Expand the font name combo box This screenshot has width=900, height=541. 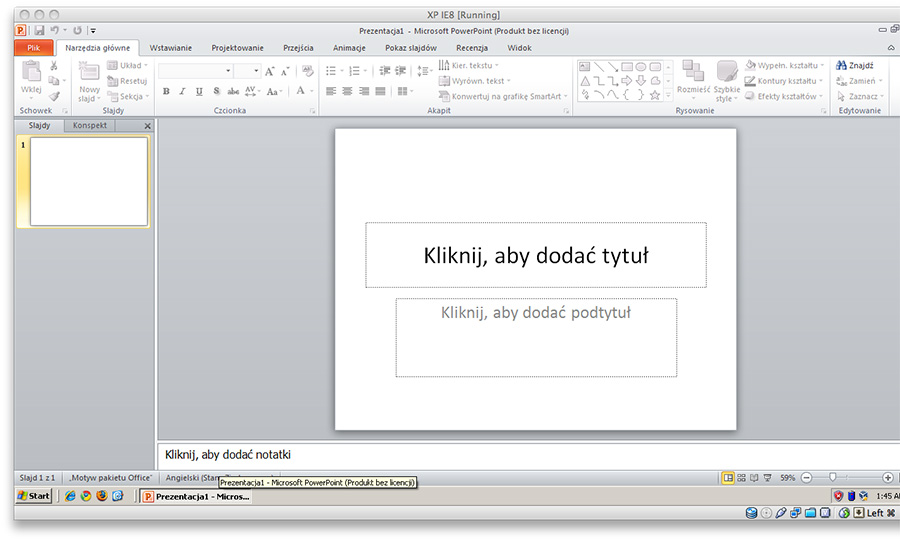[x=228, y=71]
